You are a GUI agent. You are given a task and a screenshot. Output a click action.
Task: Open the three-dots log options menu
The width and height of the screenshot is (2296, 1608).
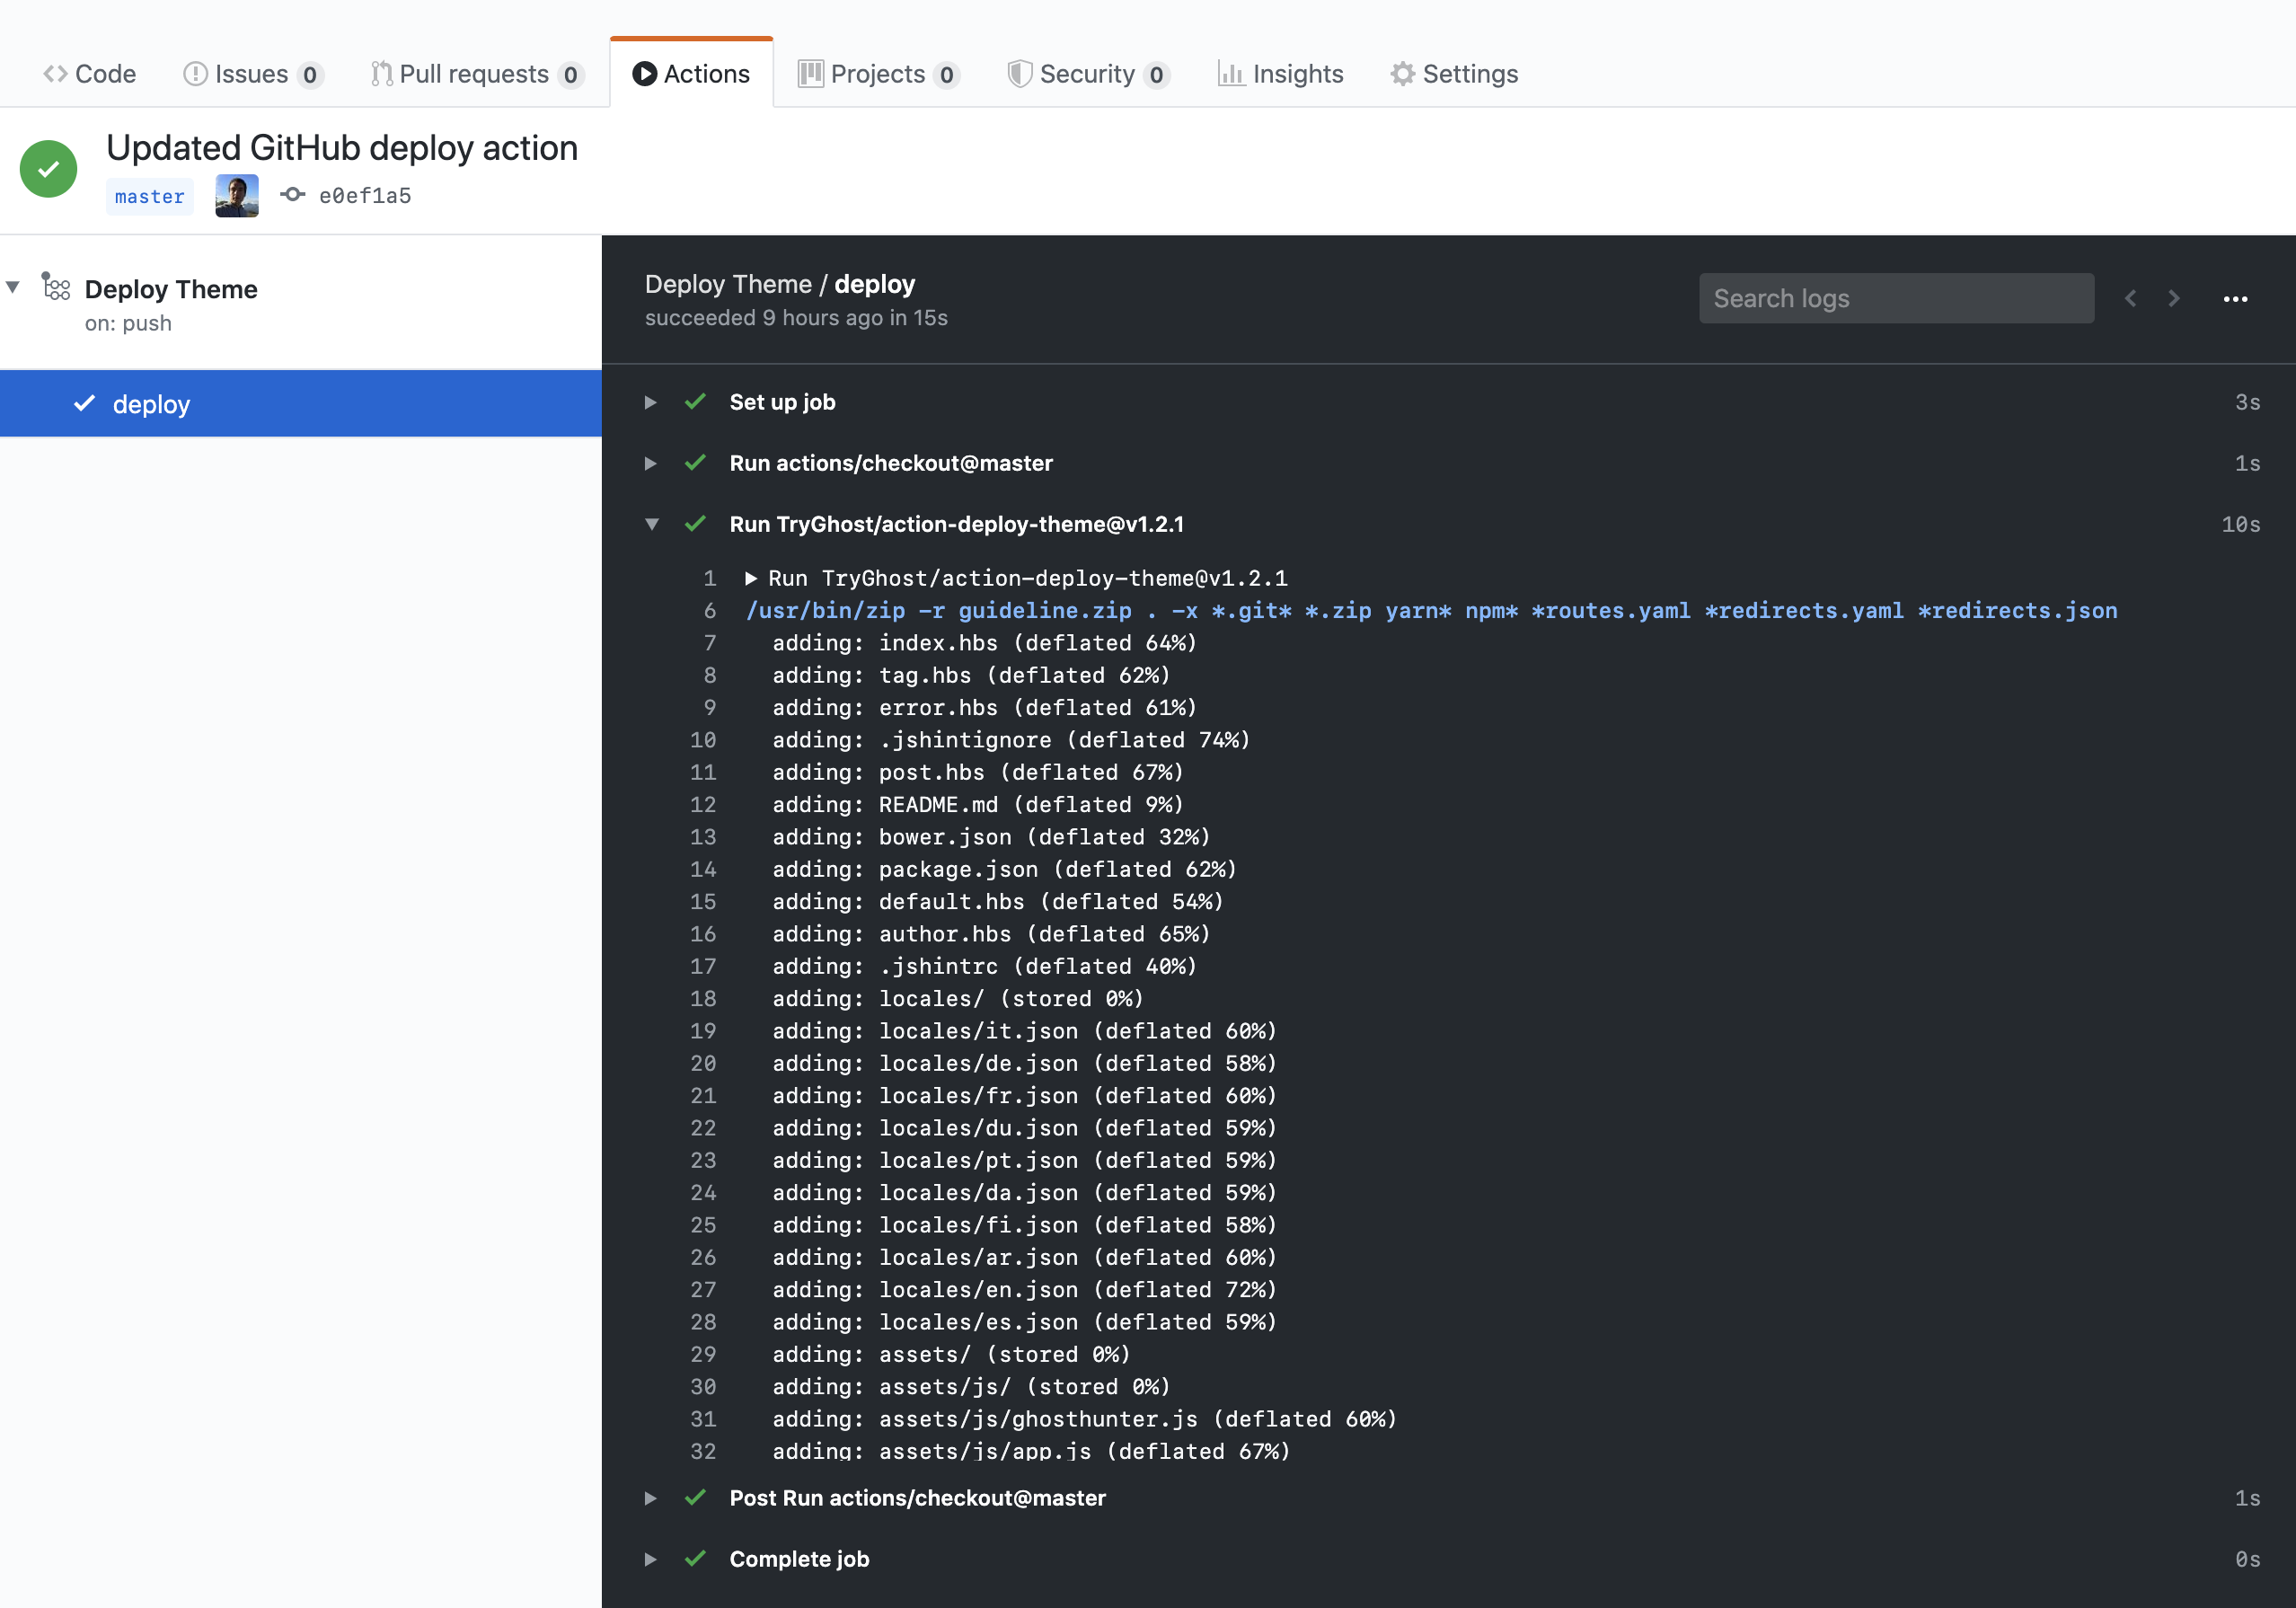pyautogui.click(x=2235, y=299)
